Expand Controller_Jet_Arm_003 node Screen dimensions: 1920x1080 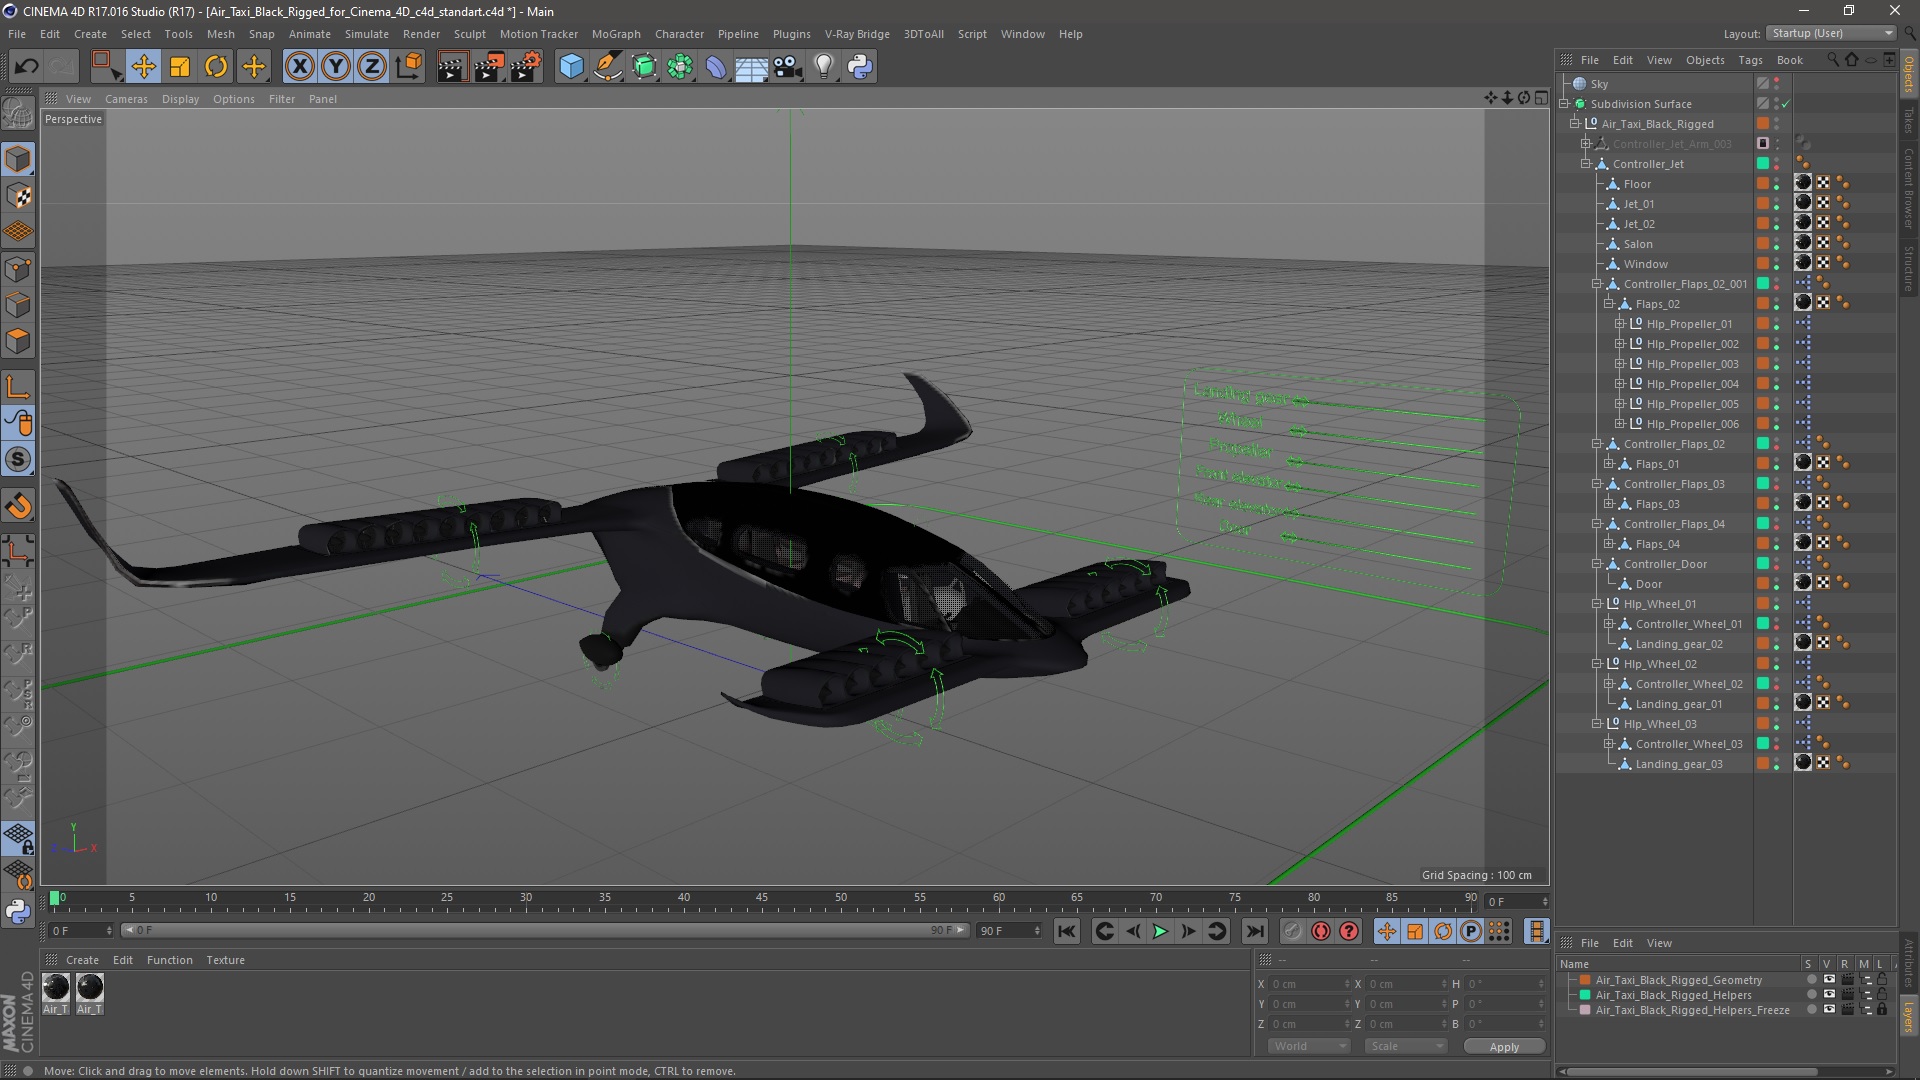[x=1586, y=144]
